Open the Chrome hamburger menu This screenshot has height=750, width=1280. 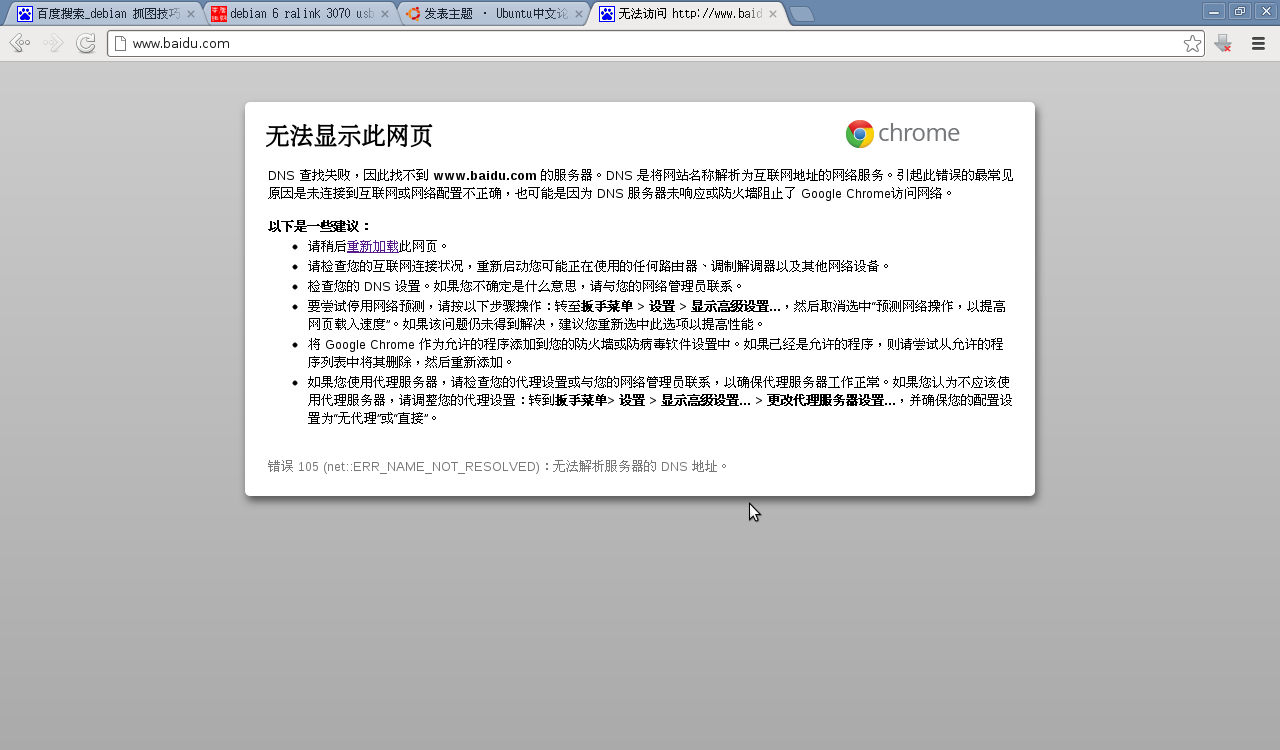click(1259, 43)
